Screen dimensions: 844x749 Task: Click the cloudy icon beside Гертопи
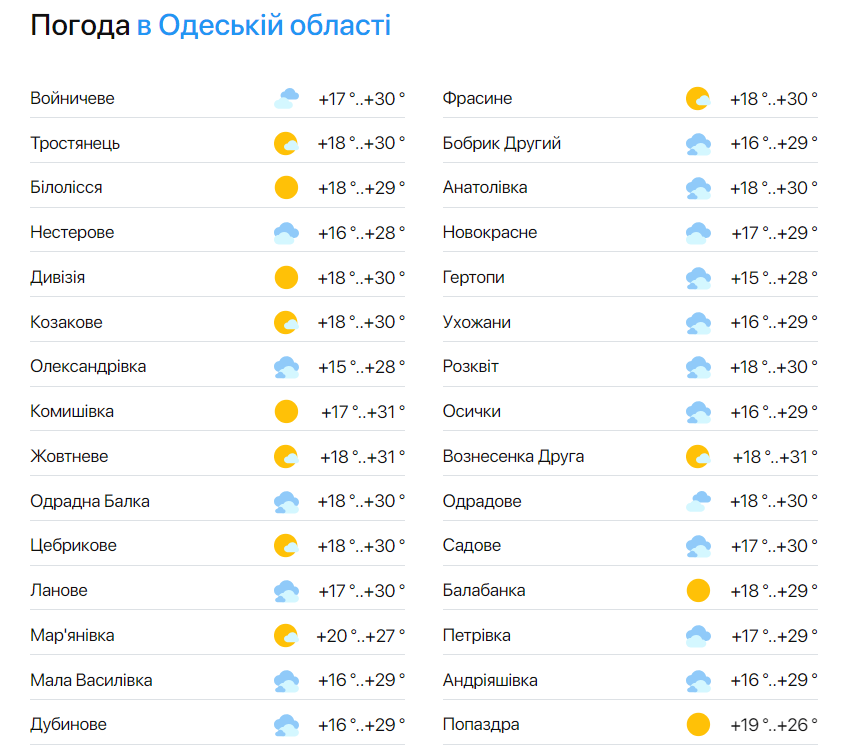click(x=697, y=277)
